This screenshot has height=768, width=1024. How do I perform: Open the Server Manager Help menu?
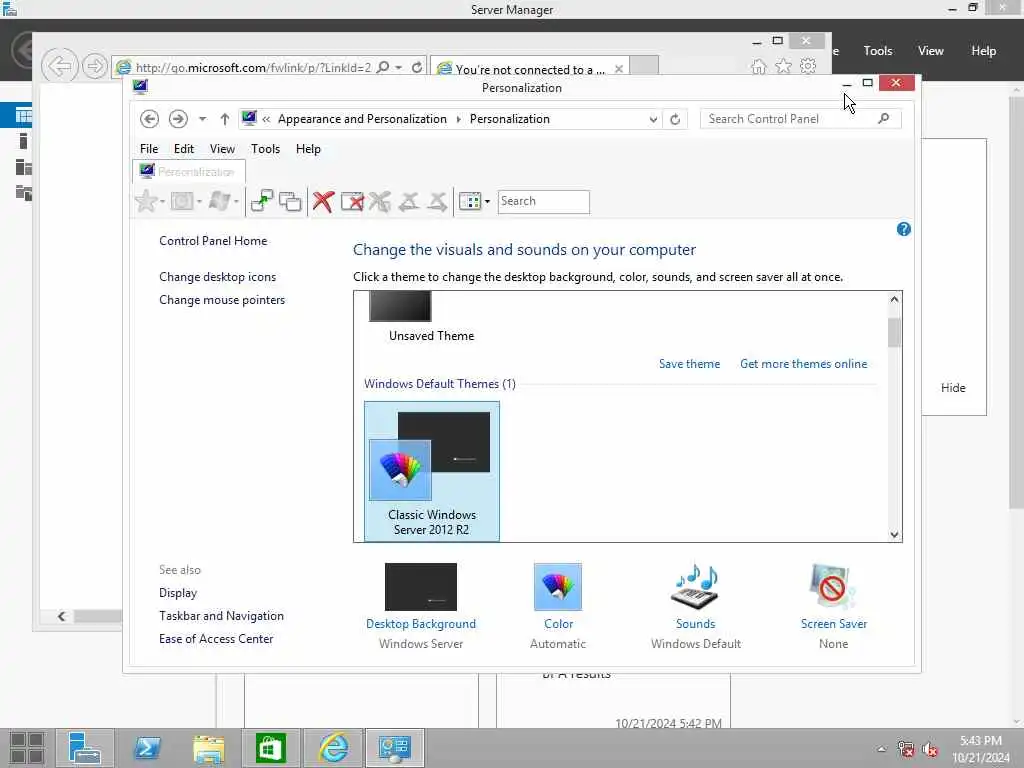(x=983, y=51)
